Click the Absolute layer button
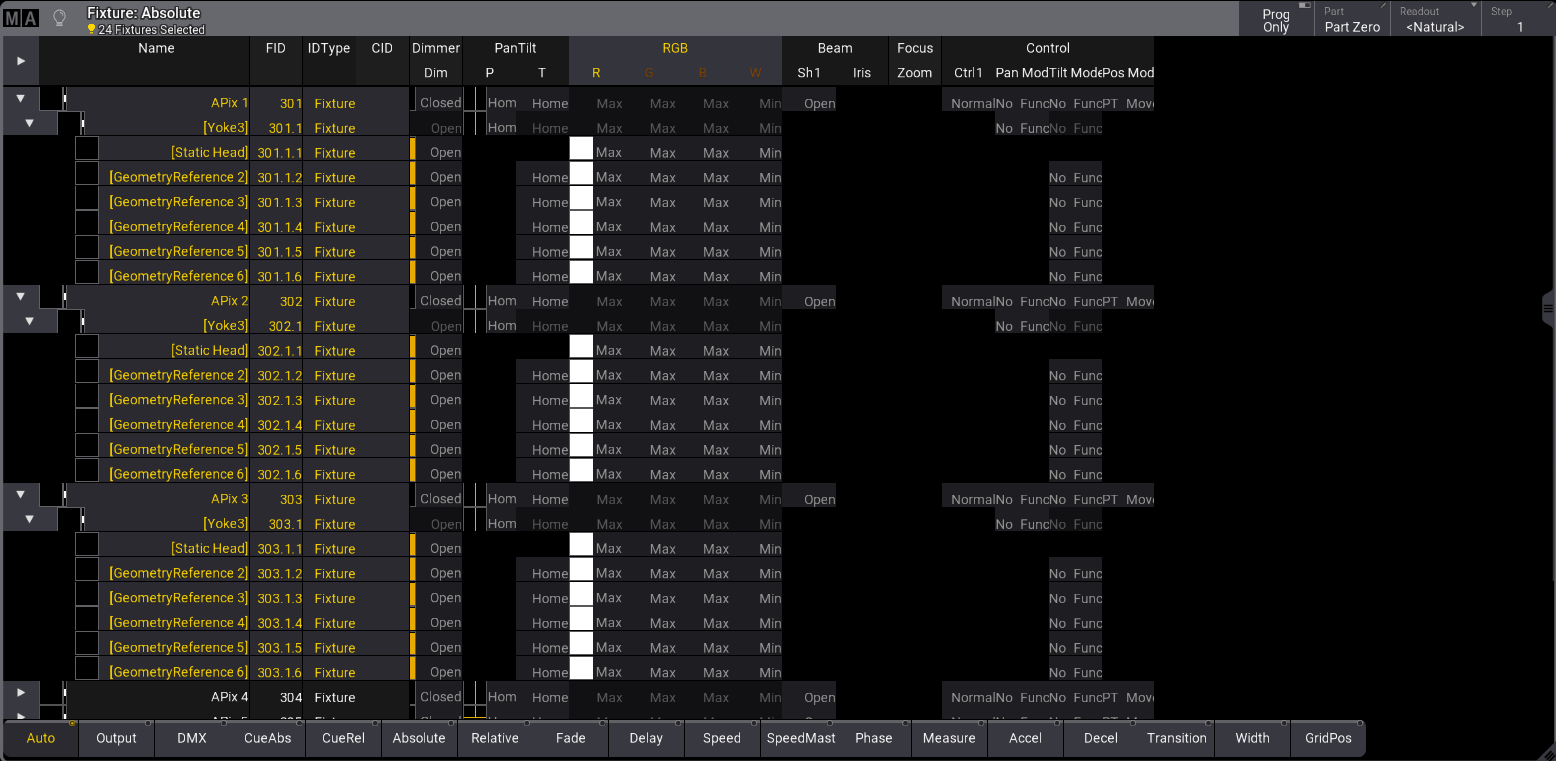Screen dimensions: 1556x761 point(419,738)
